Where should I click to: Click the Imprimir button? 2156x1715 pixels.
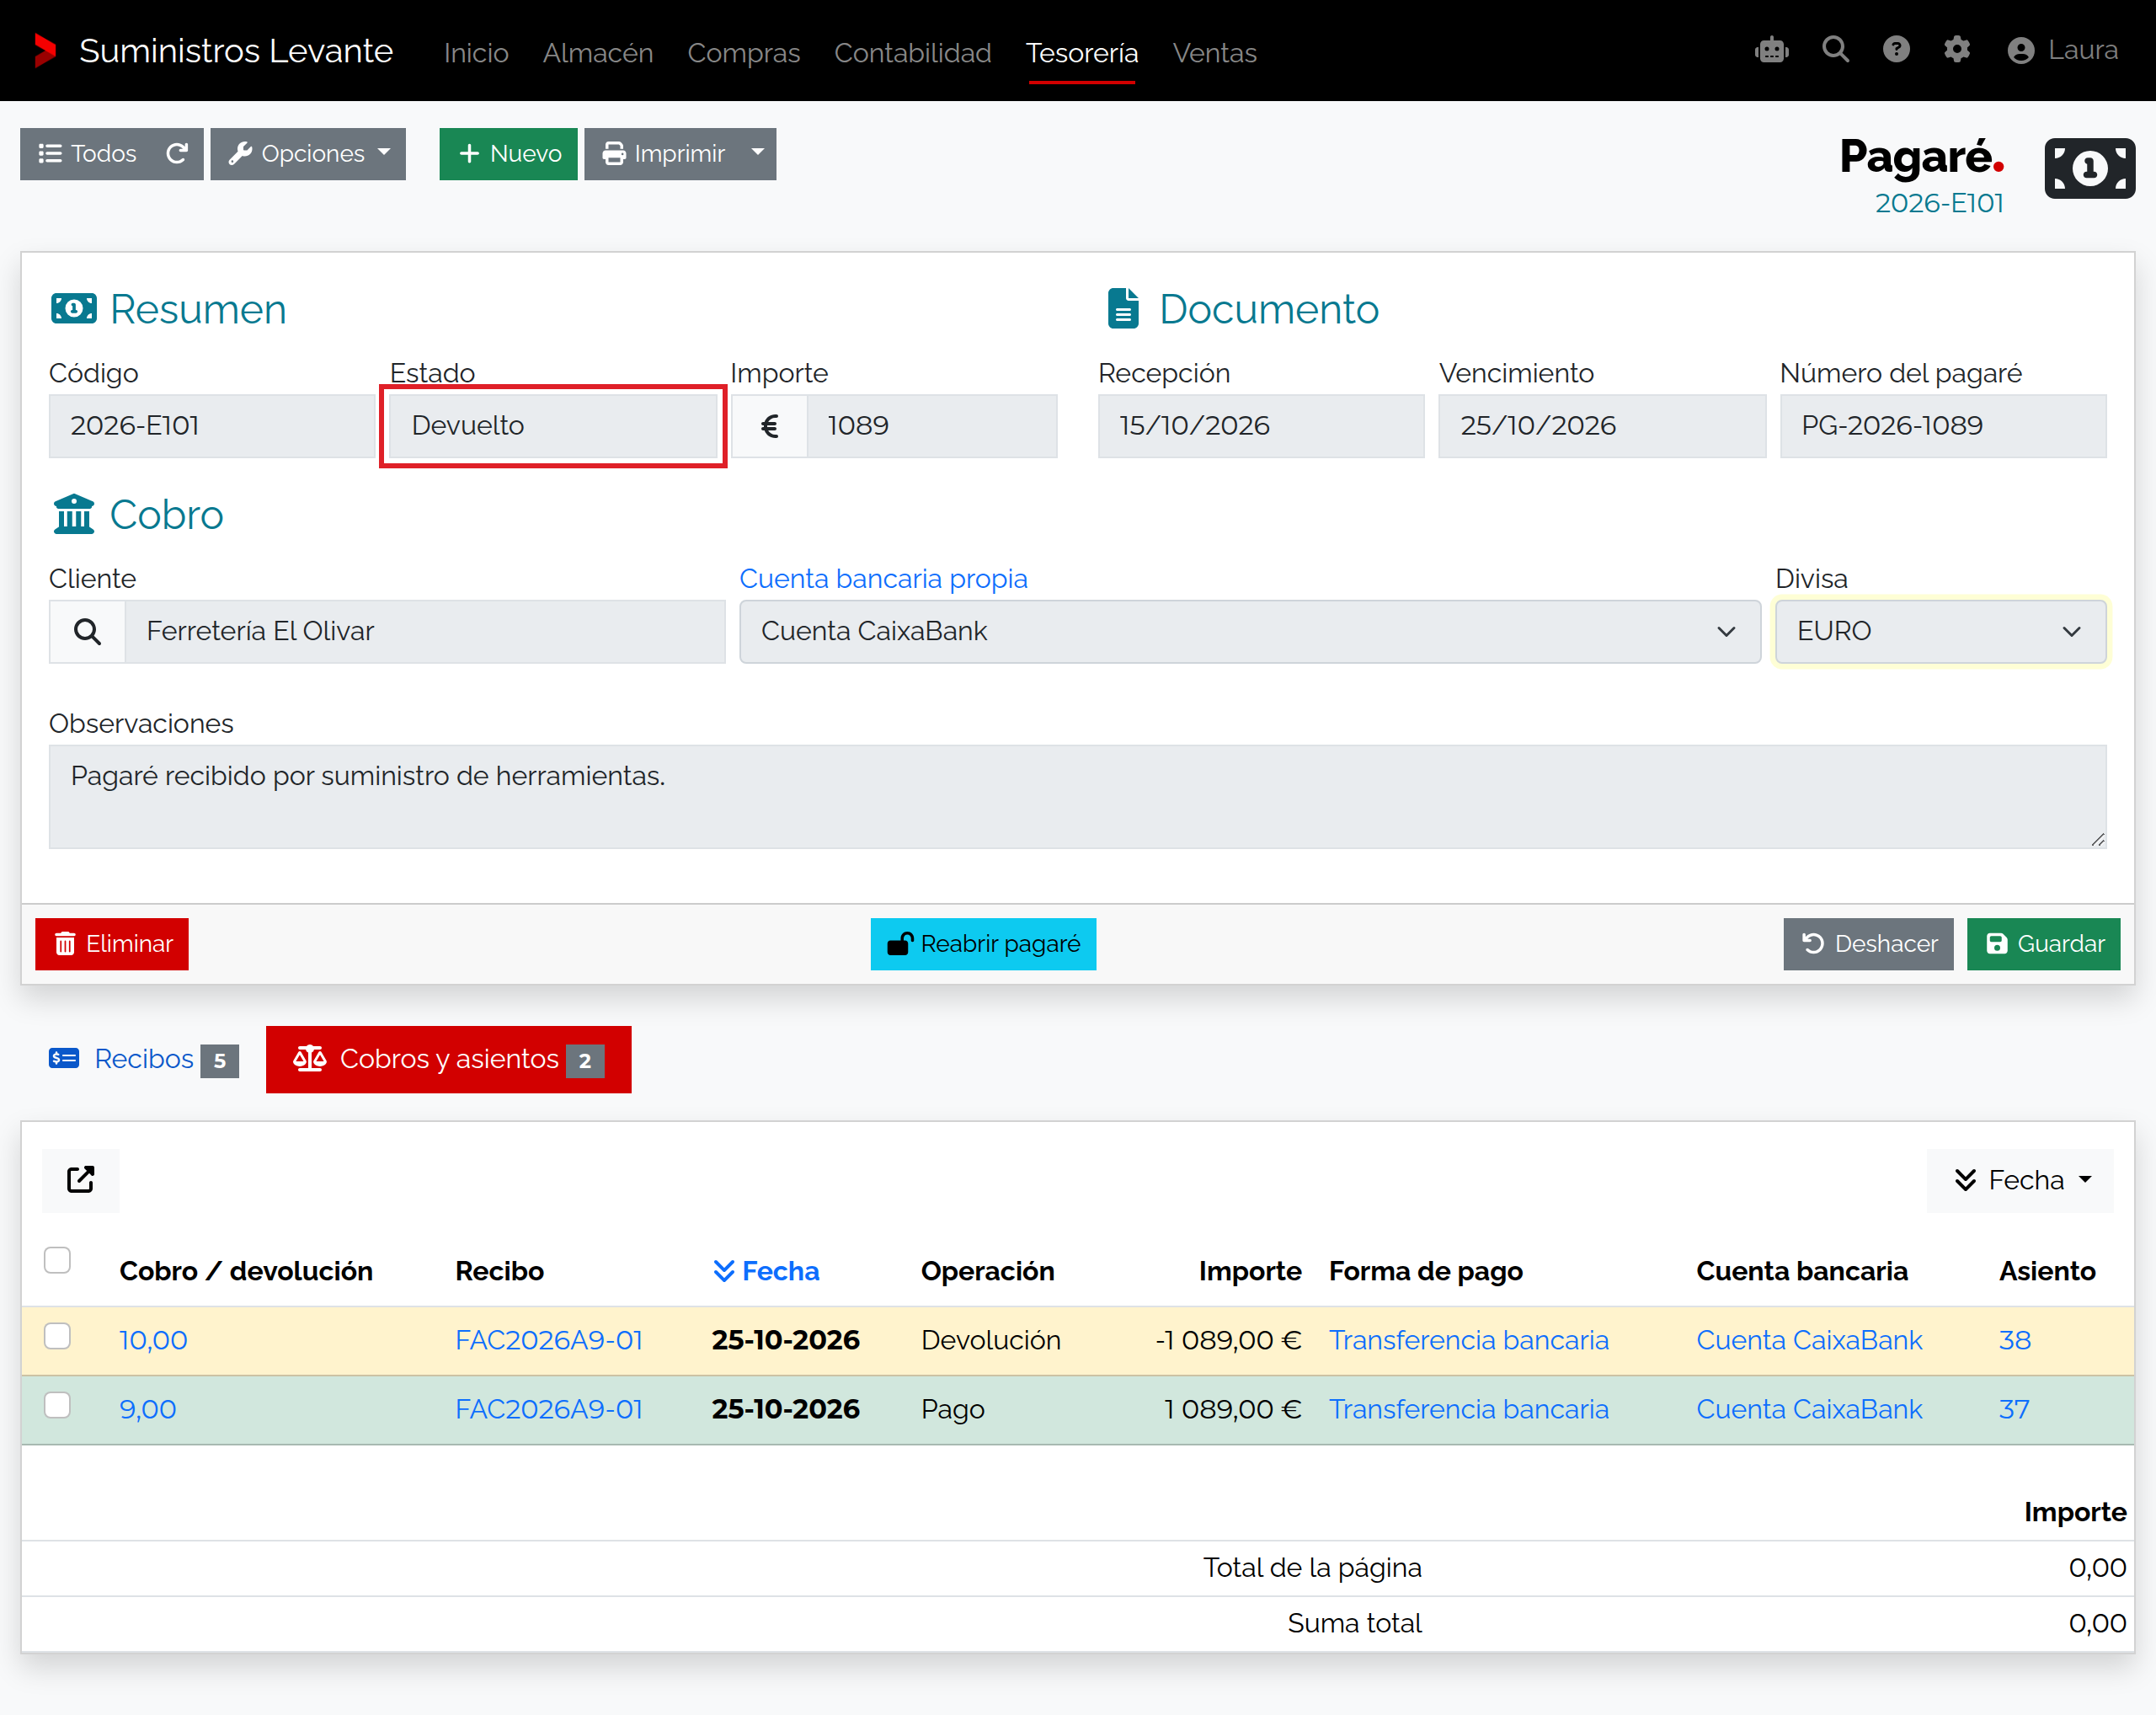[663, 154]
